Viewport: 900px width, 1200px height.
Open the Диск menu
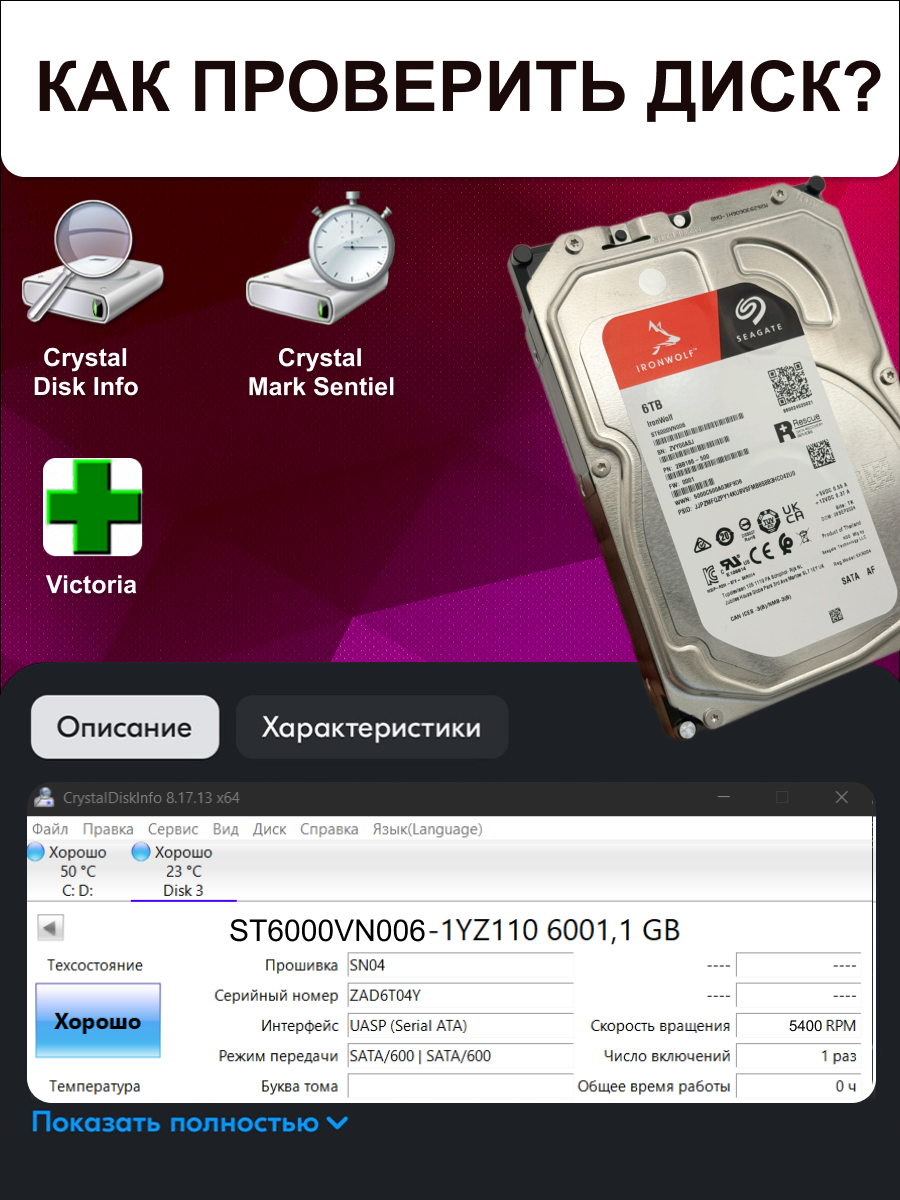pos(269,829)
